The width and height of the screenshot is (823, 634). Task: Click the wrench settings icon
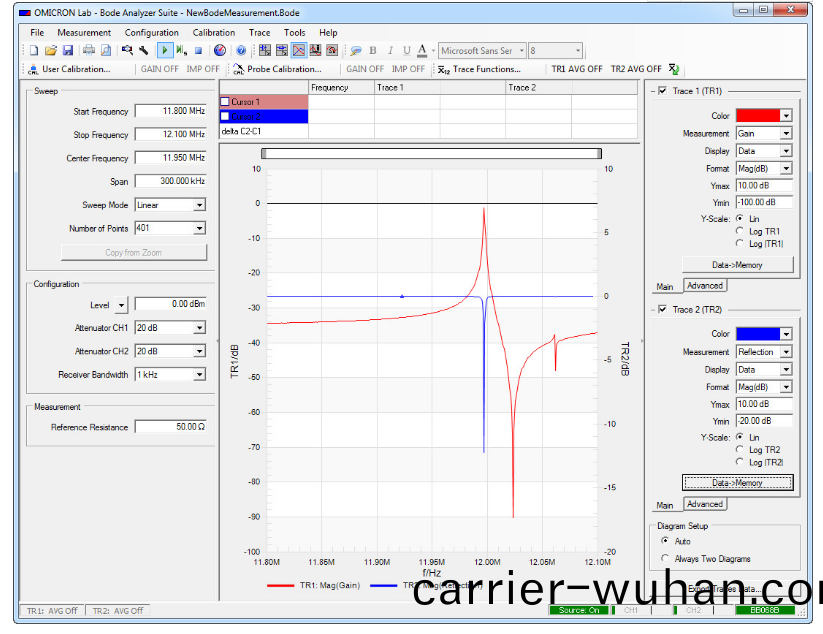point(143,50)
